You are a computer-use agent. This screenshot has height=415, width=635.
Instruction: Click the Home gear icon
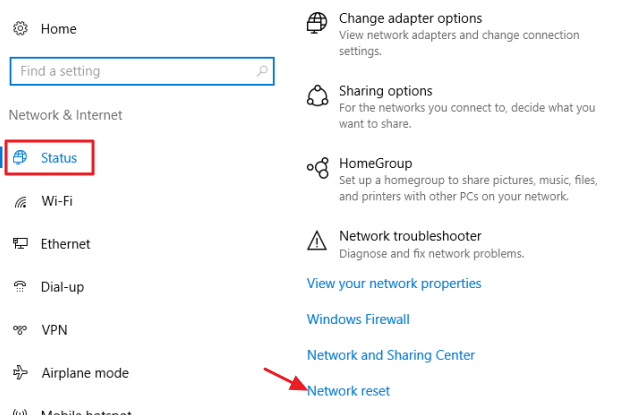point(20,29)
